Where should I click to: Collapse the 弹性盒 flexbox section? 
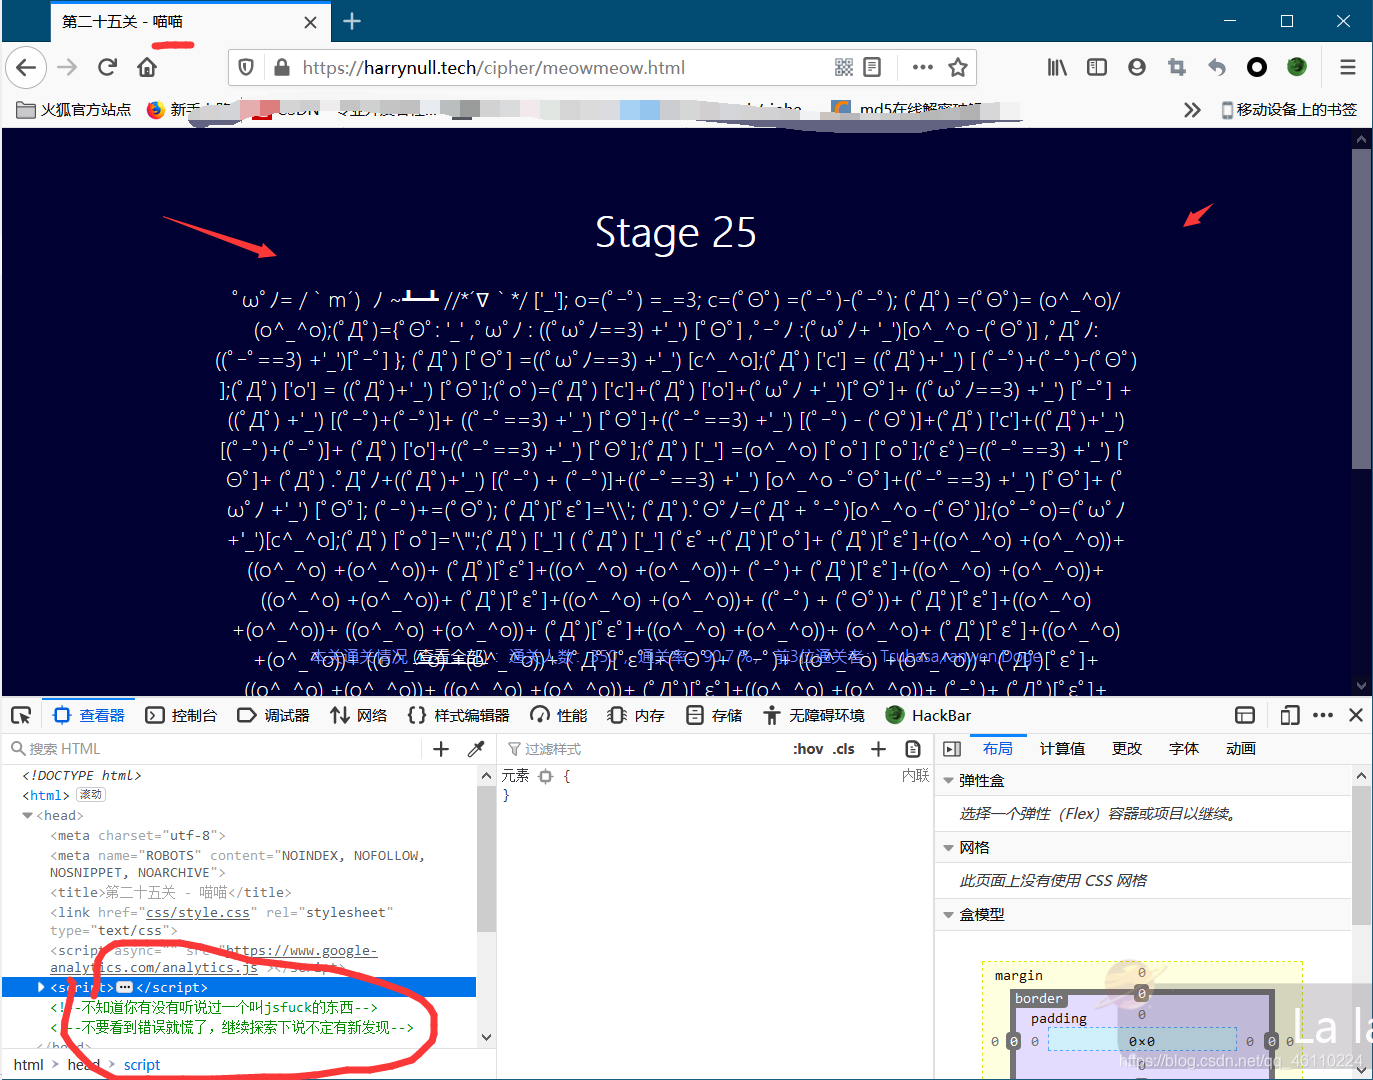point(948,780)
